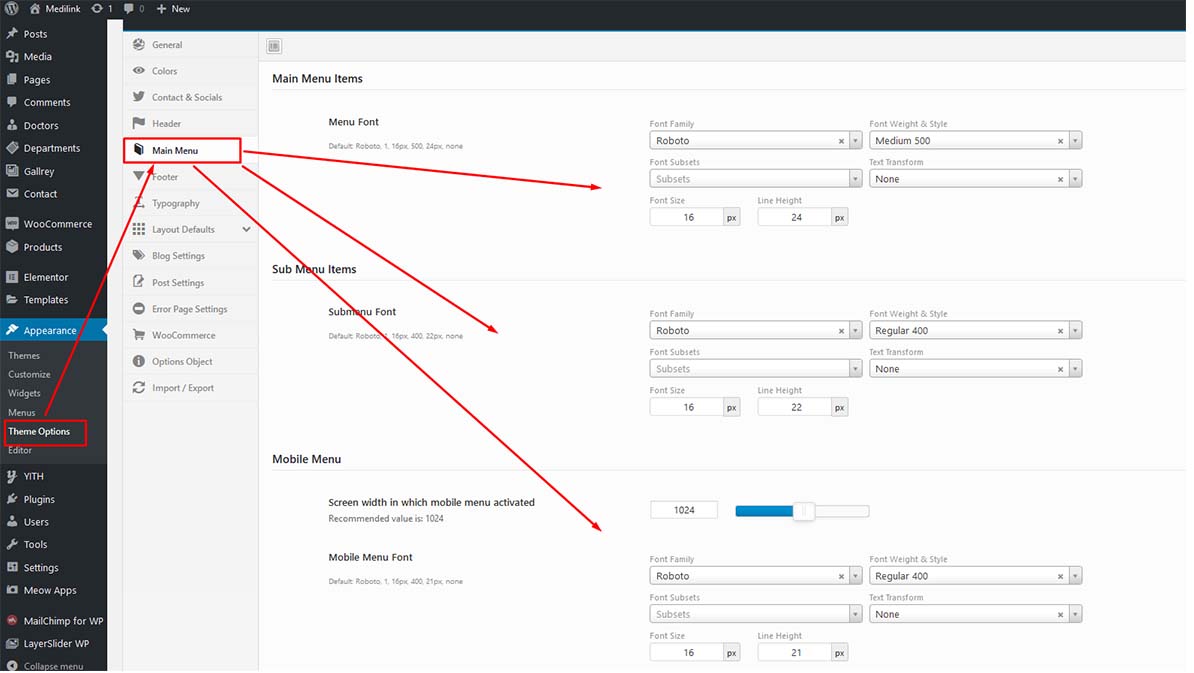Screen dimensions: 1194x673
Task: Open Menu Font Family dropdown
Action: click(x=755, y=141)
